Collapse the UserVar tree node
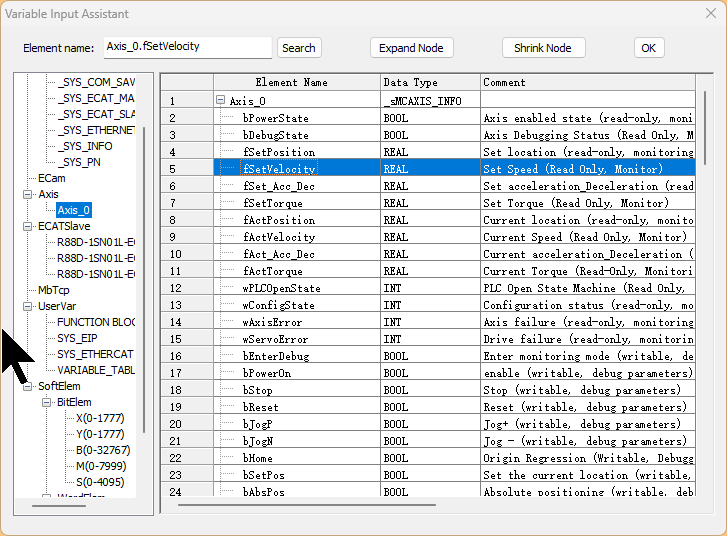The width and height of the screenshot is (727, 536). [x=28, y=306]
